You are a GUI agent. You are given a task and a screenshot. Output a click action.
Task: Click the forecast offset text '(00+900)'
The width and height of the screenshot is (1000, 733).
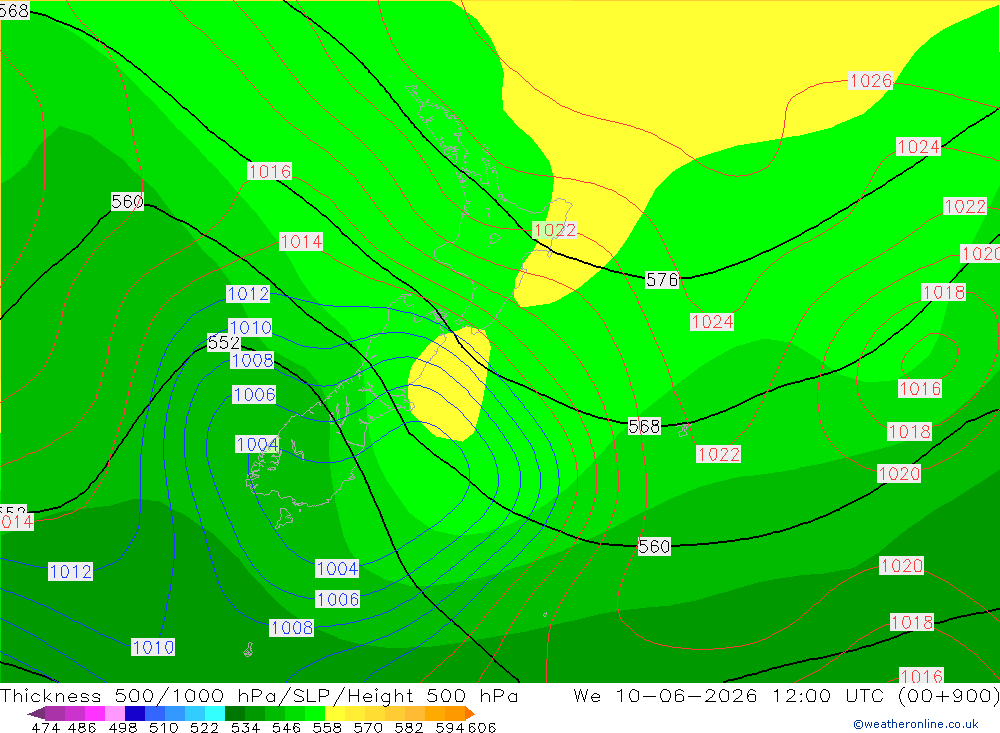click(x=948, y=695)
